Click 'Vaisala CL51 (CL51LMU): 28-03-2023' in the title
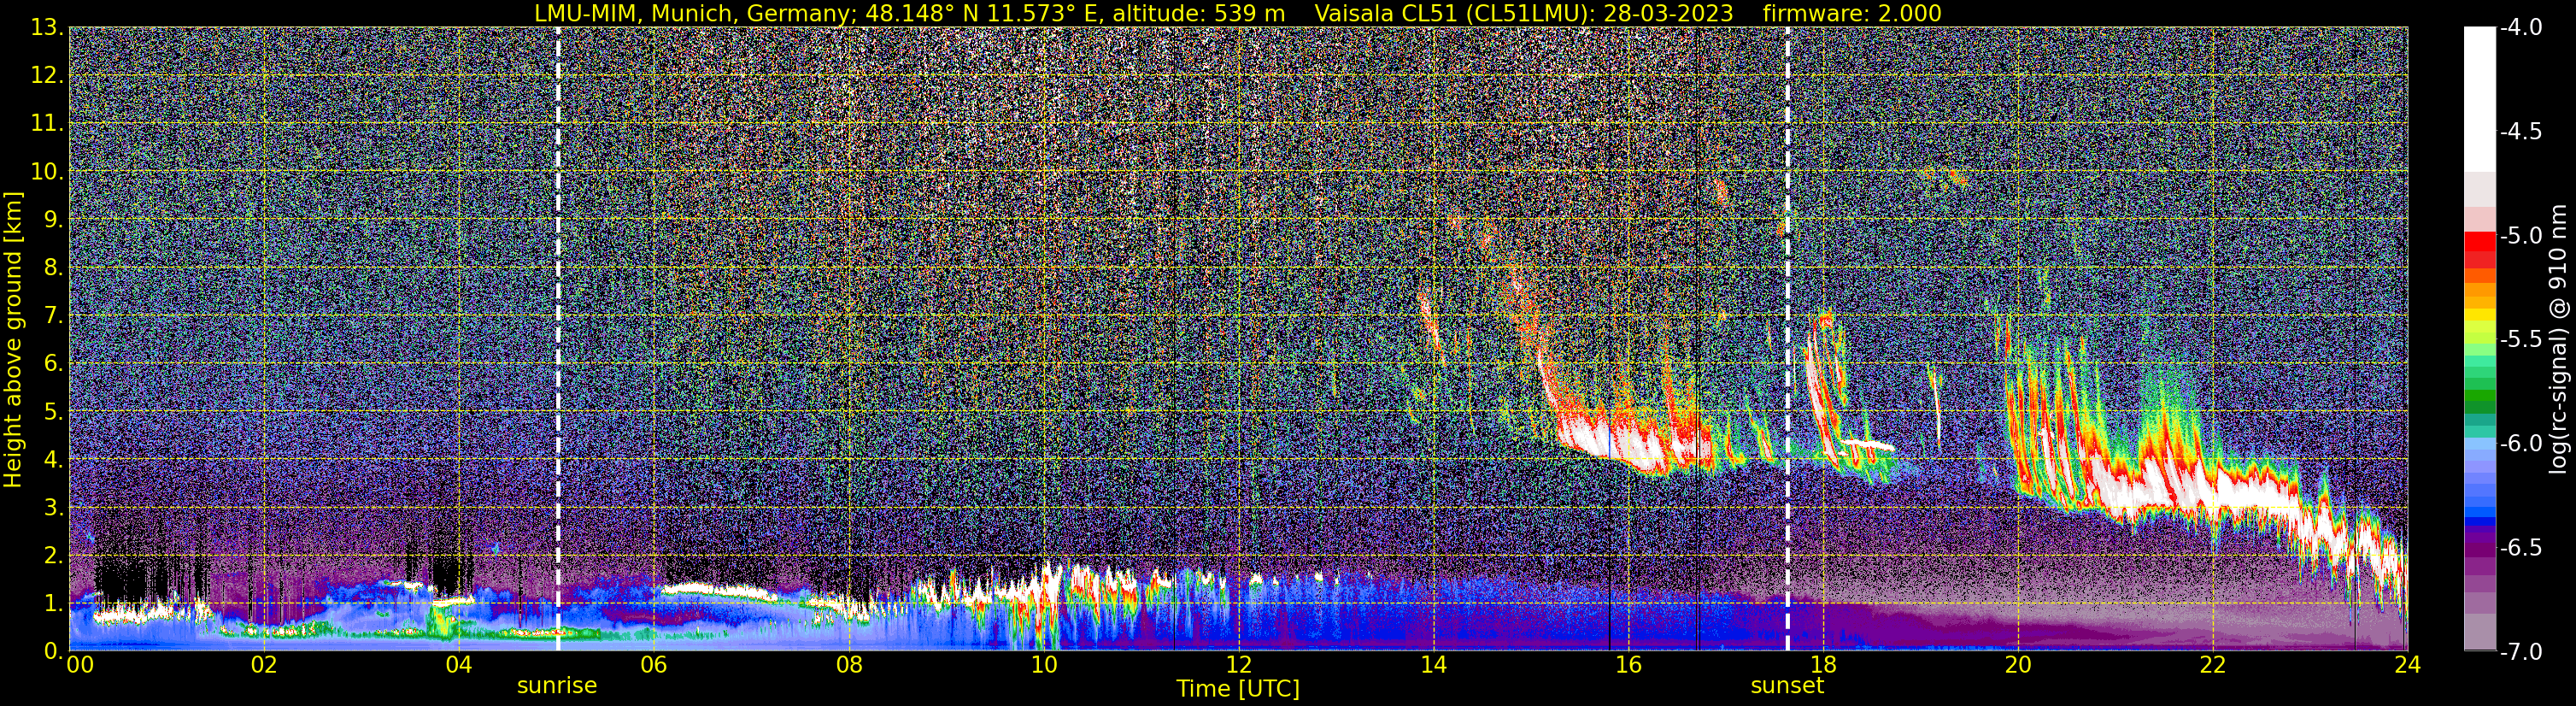The height and width of the screenshot is (706, 2576). (x=1524, y=14)
